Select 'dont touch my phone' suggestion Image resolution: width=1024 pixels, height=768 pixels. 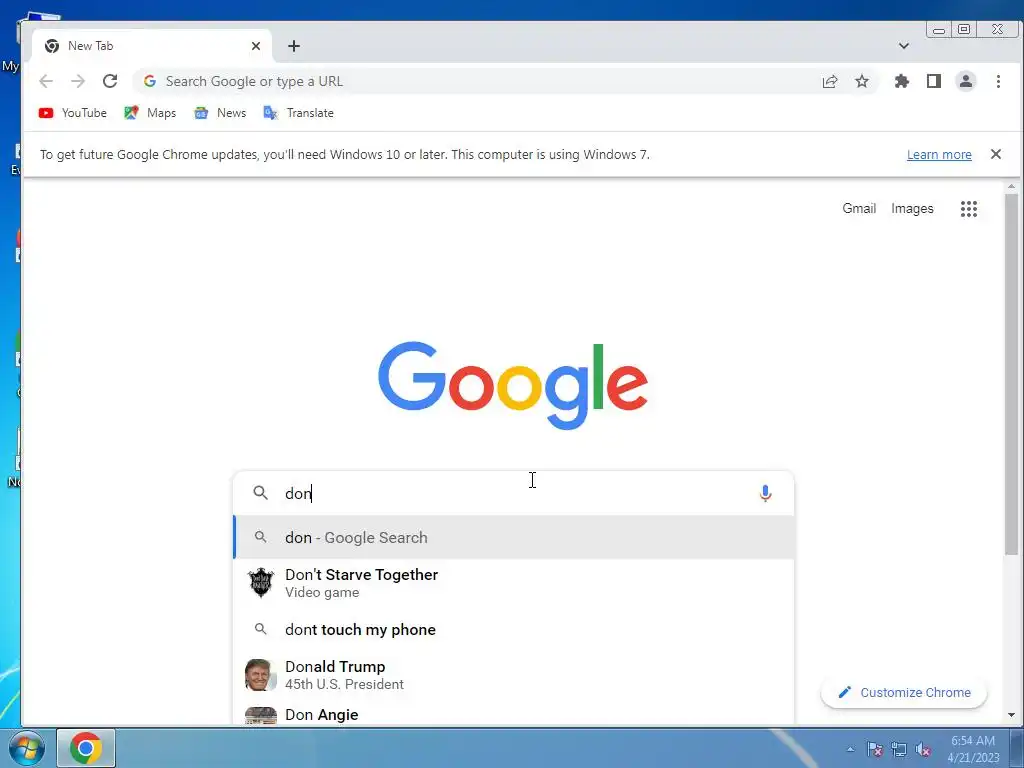click(x=513, y=630)
